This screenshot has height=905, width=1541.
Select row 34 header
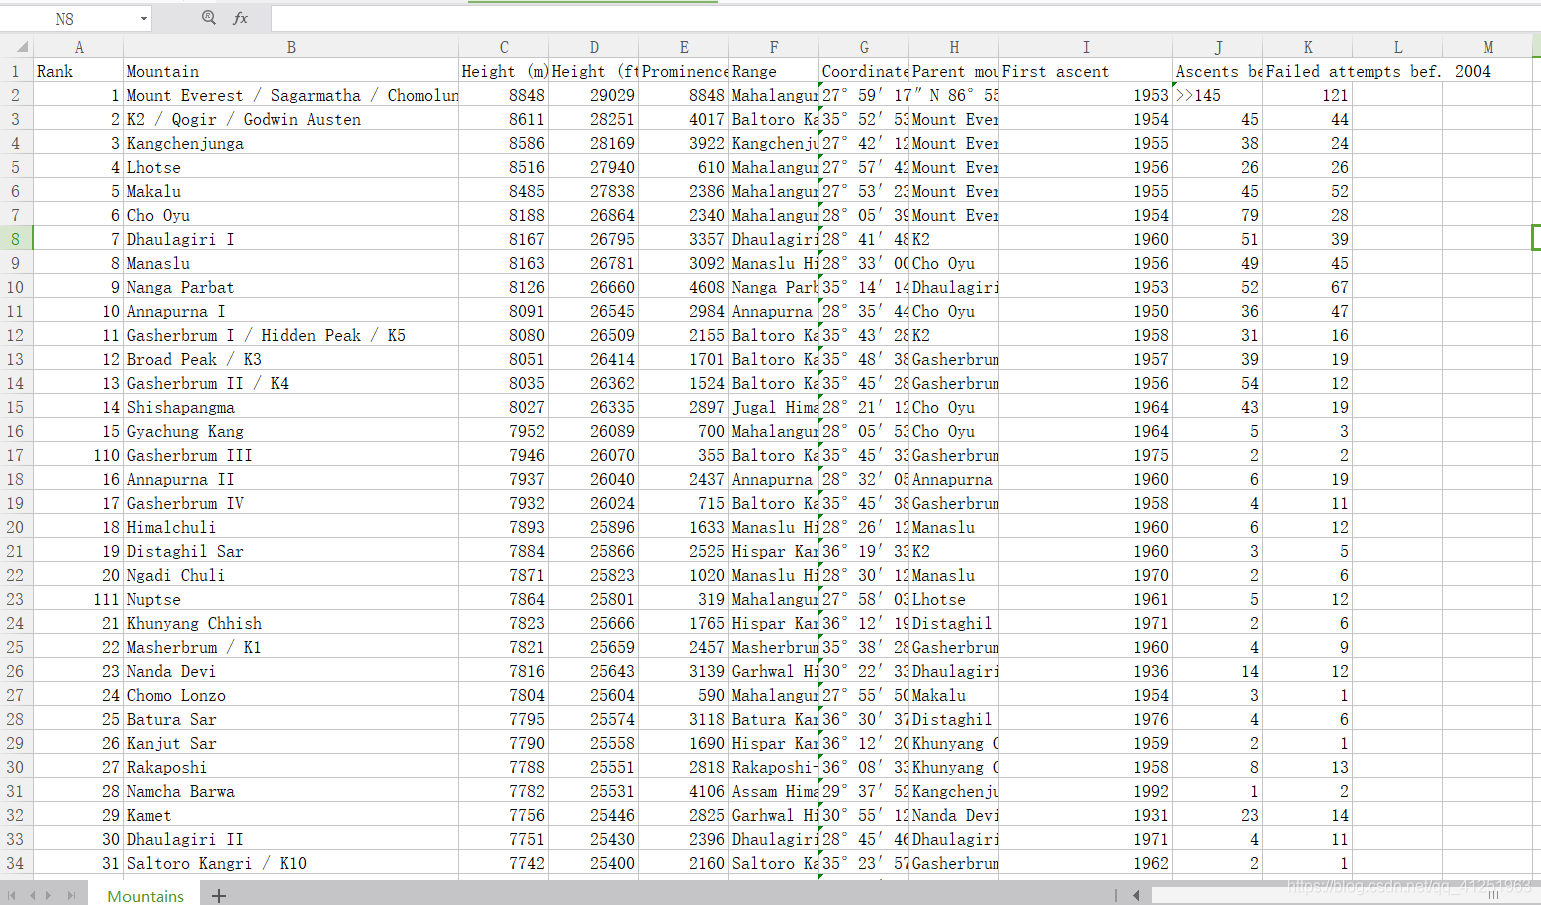[16, 863]
